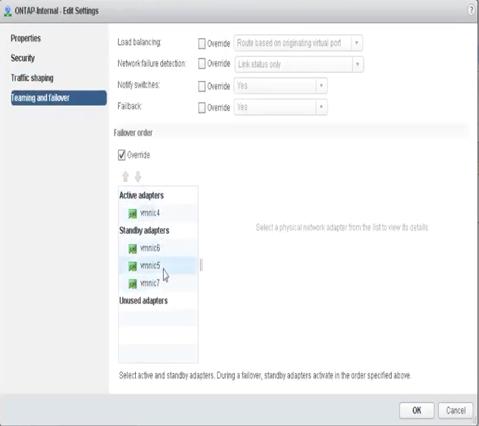Select vmnic7 in Standby adapters

point(157,283)
